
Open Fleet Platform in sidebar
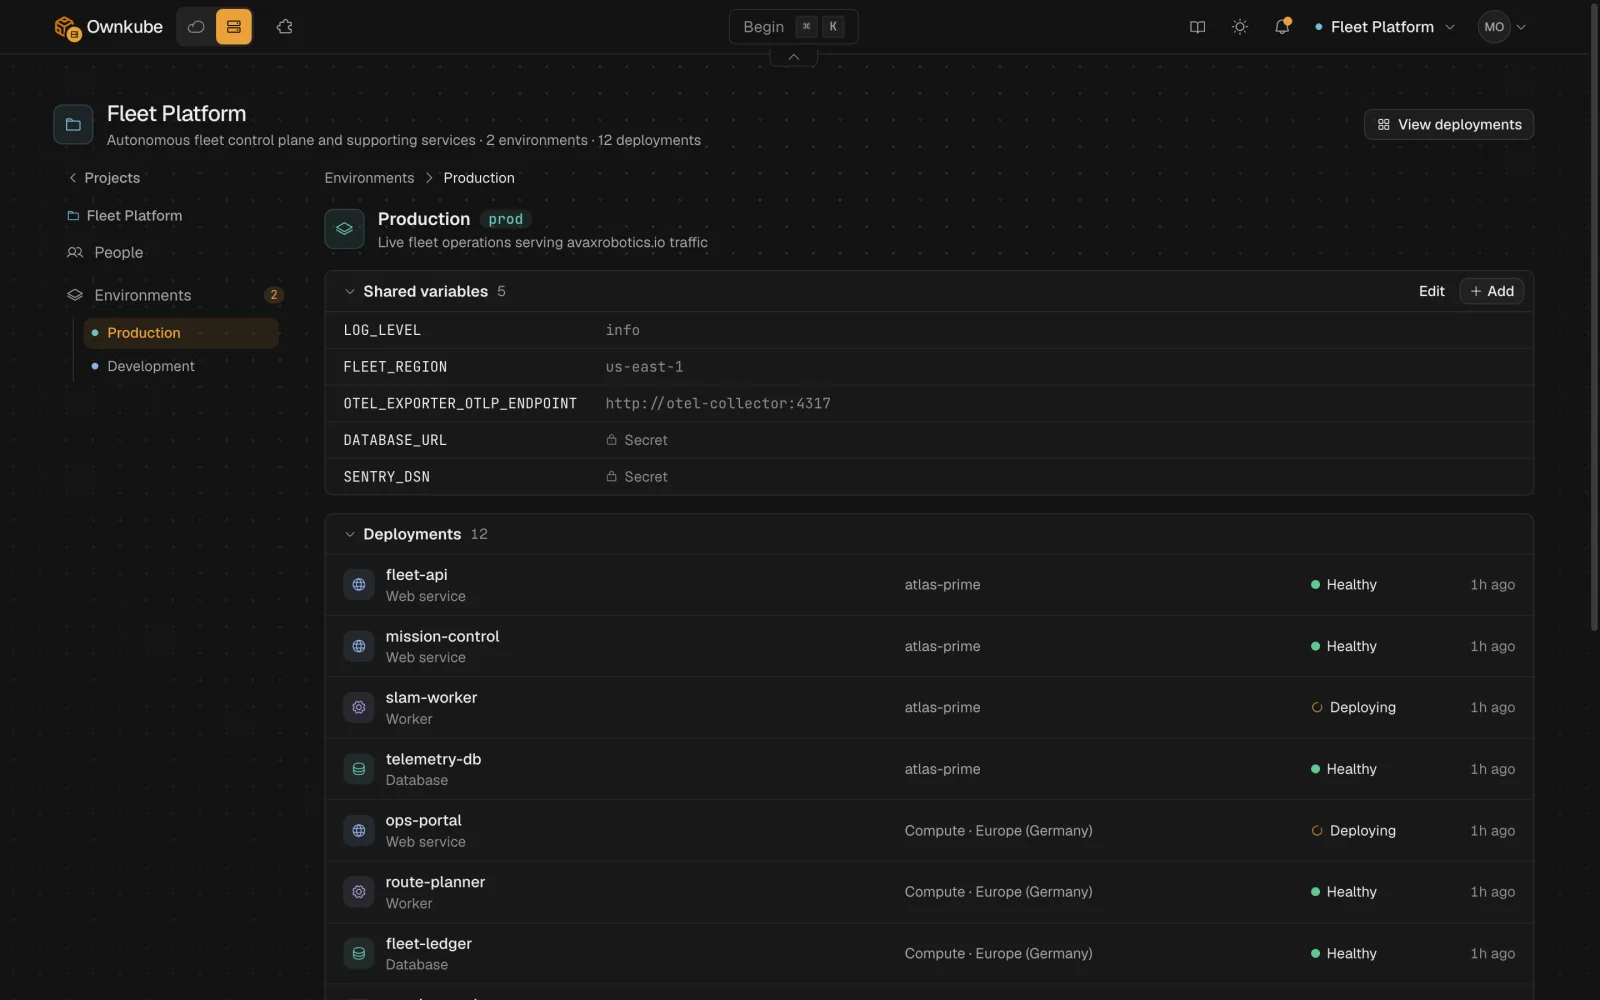click(x=125, y=216)
